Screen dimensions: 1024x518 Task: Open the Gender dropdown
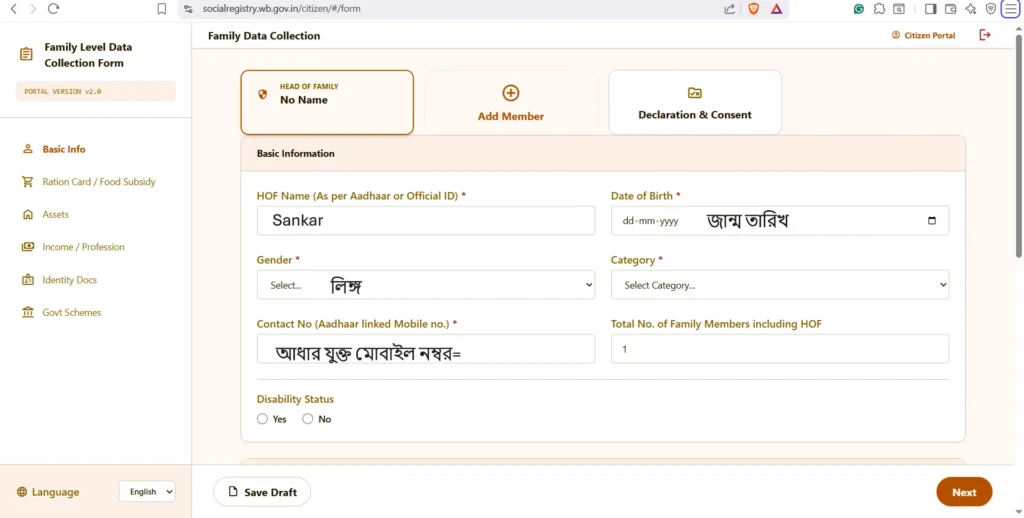[426, 285]
